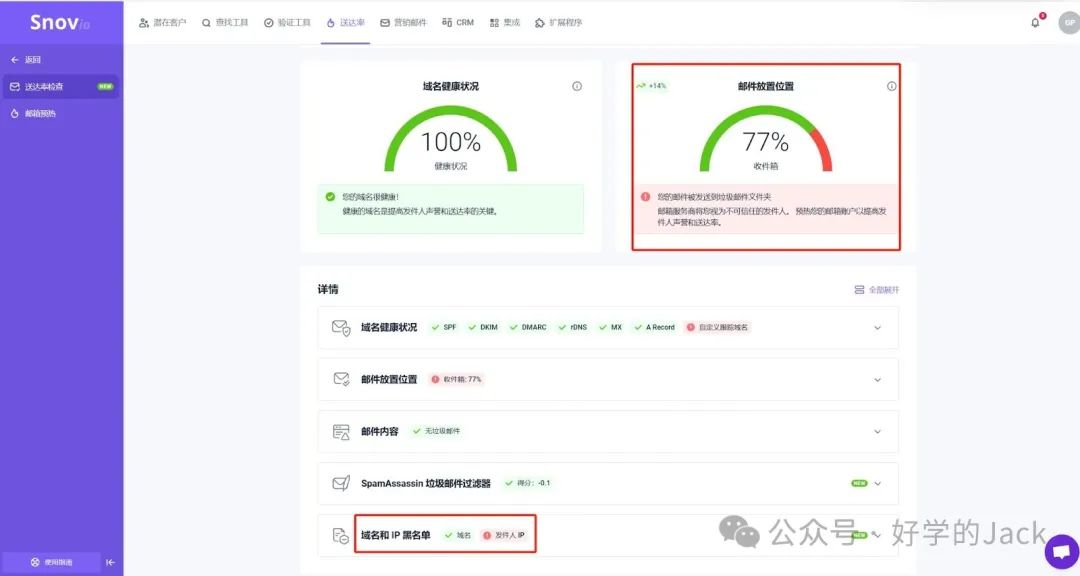Click the 详情 section heading

click(x=328, y=289)
